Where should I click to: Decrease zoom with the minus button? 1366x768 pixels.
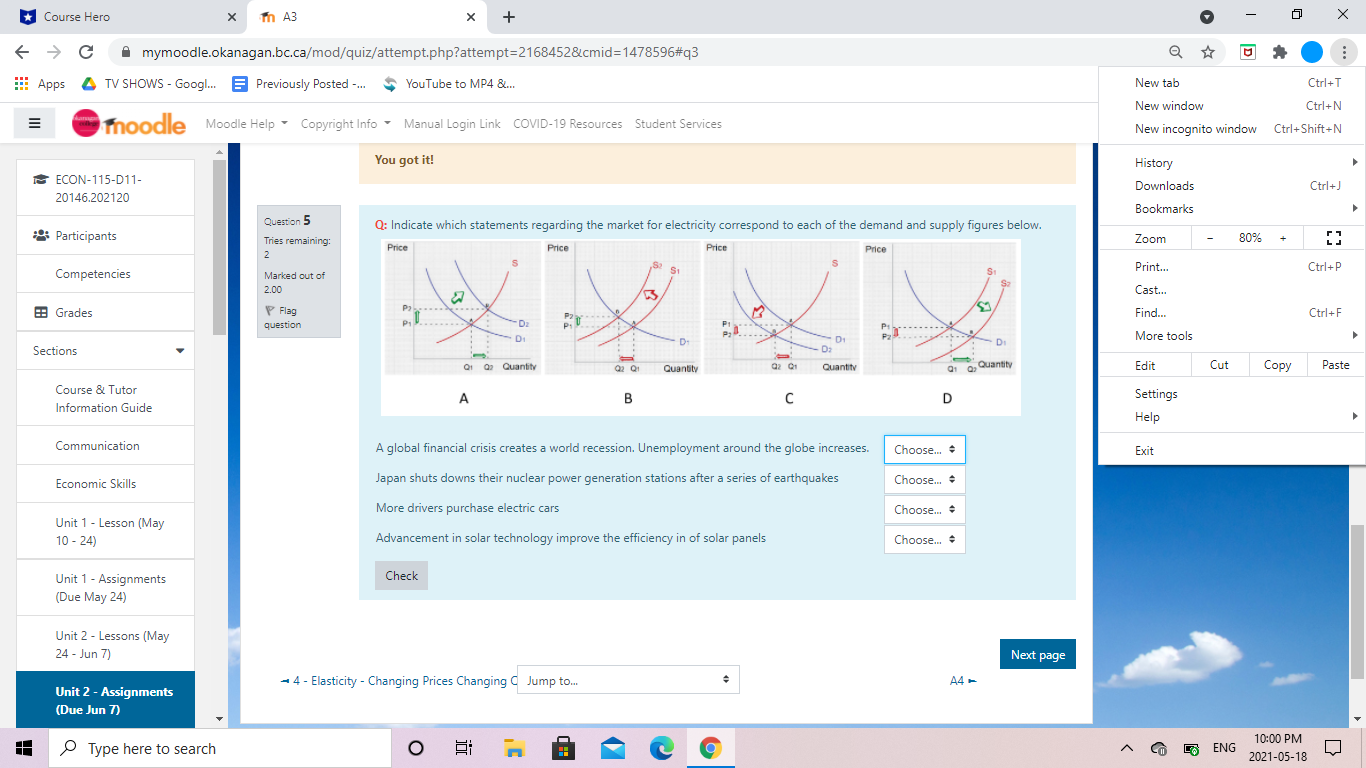(1209, 238)
